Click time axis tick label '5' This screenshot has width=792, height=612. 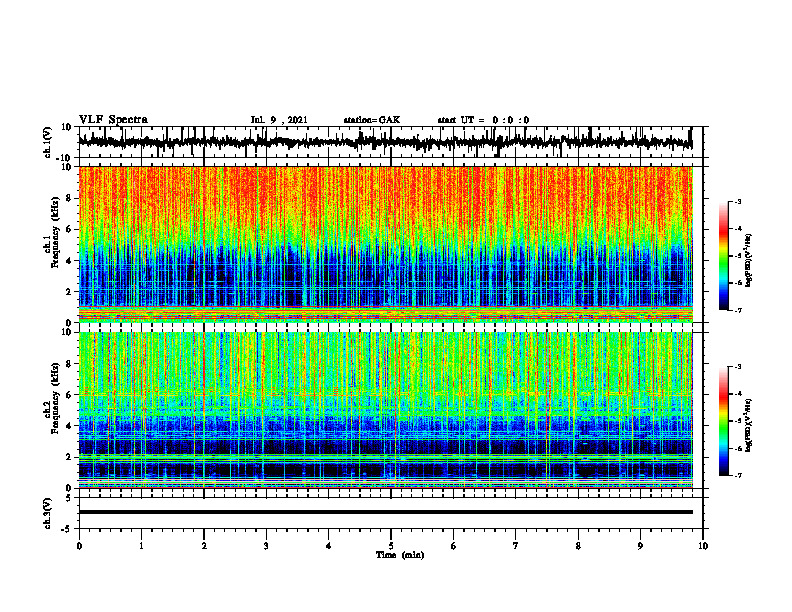391,546
